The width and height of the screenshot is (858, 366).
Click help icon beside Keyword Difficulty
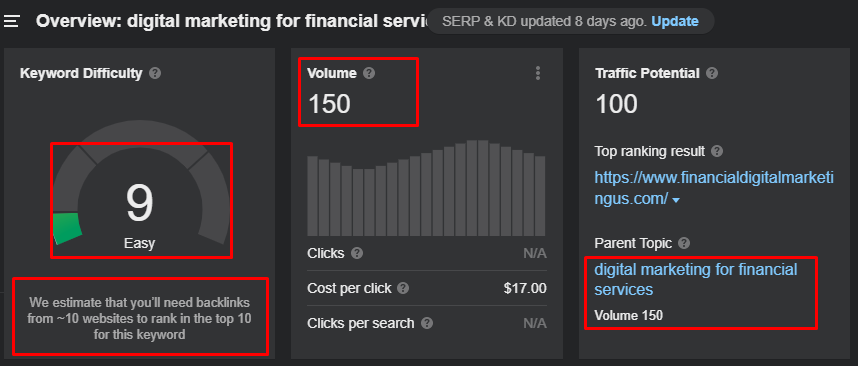tap(155, 73)
